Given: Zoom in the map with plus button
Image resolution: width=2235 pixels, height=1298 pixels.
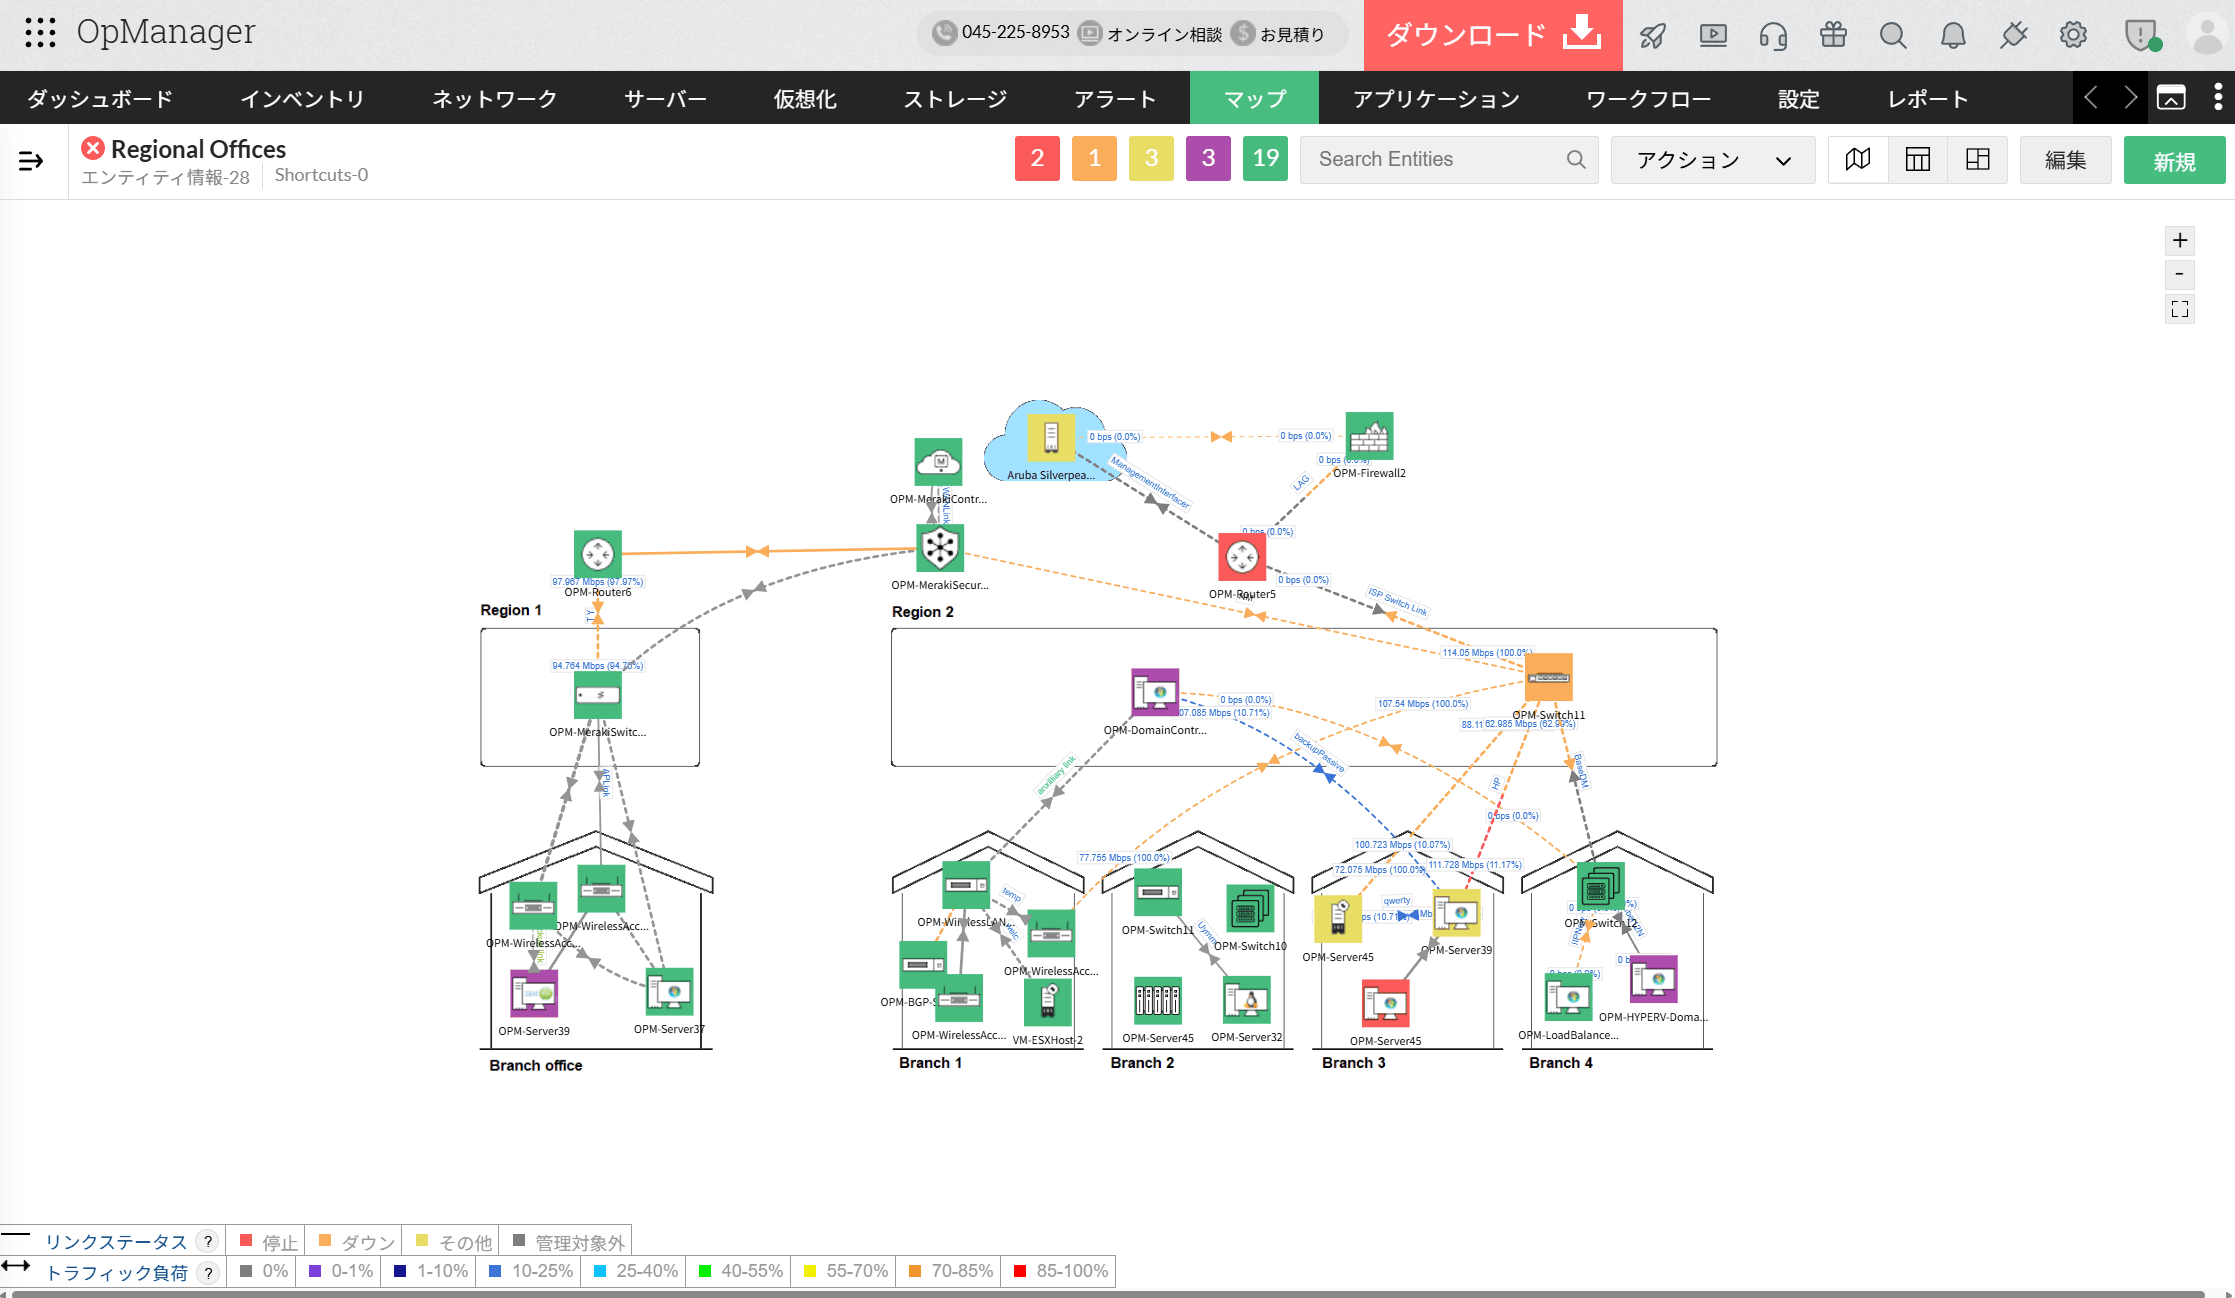Looking at the screenshot, I should [x=2180, y=240].
